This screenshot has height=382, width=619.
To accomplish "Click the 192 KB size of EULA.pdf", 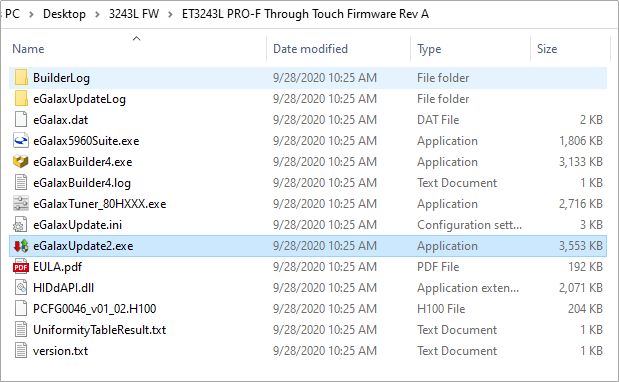I will (x=585, y=267).
